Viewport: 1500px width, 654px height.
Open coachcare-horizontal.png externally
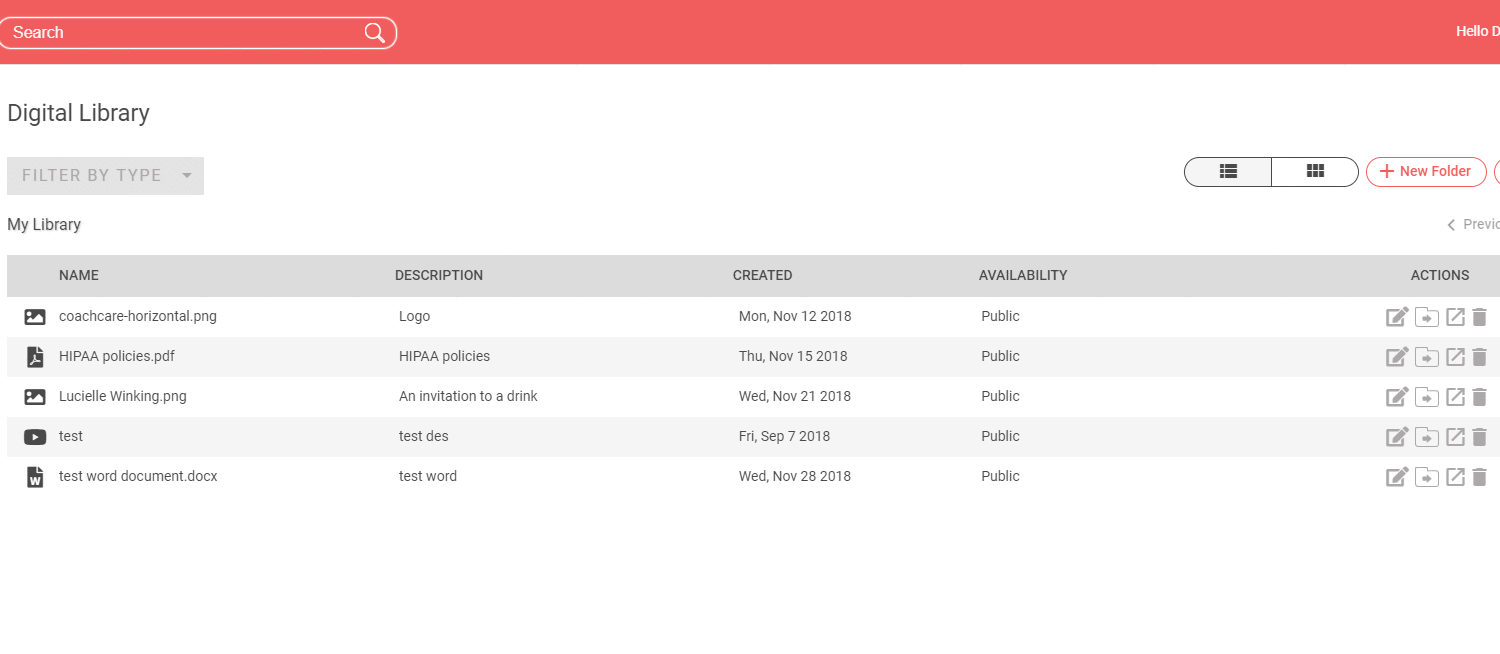[1456, 317]
